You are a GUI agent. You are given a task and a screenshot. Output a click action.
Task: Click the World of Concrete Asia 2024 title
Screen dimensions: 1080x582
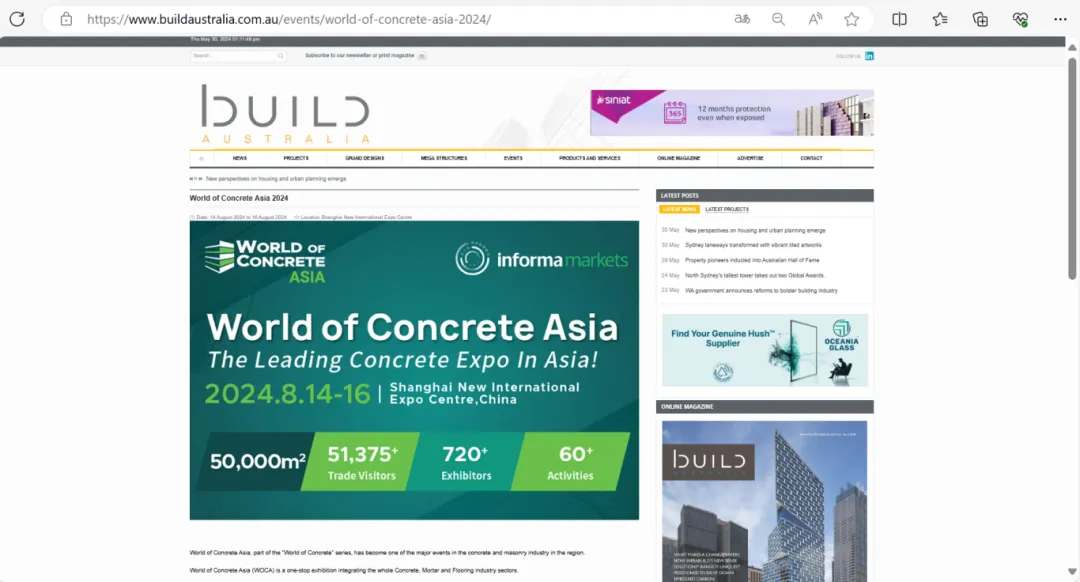point(239,198)
